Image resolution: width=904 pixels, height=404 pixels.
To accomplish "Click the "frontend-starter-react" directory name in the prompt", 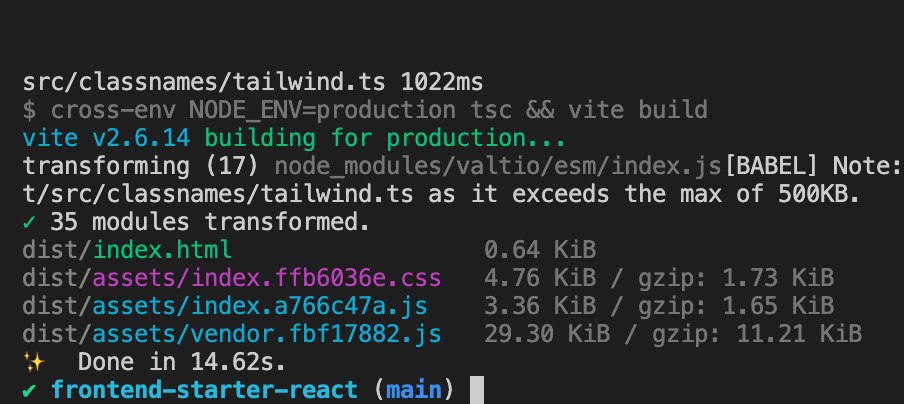I will (x=214, y=387).
